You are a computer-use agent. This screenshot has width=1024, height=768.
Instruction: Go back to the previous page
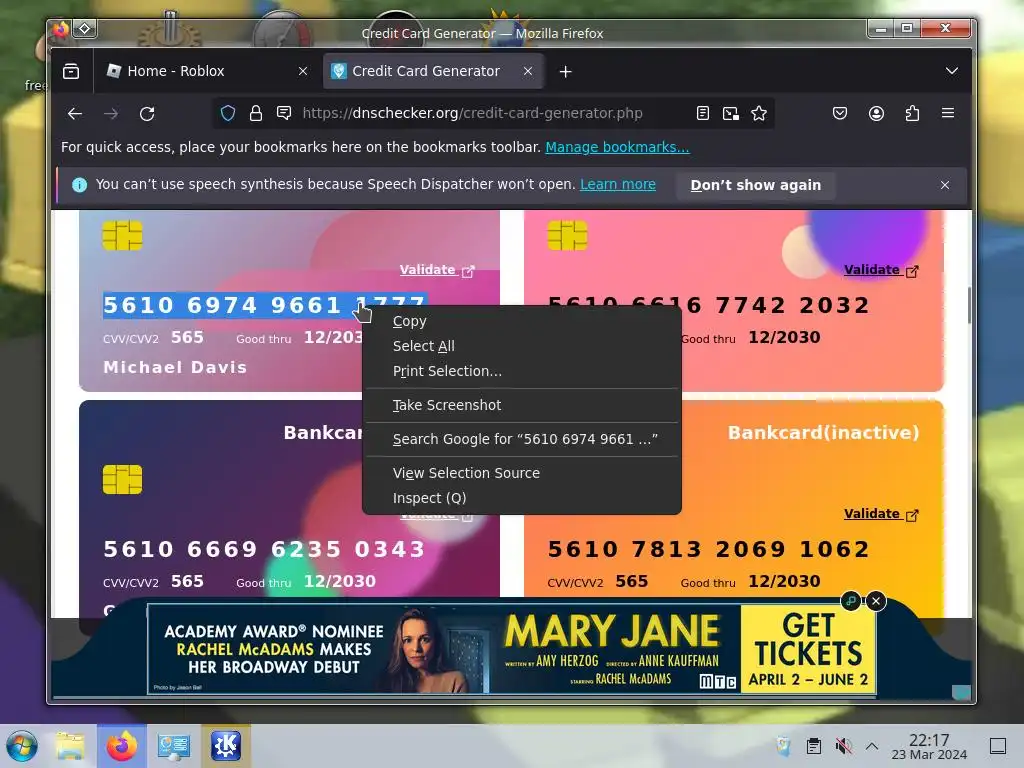[x=75, y=114]
